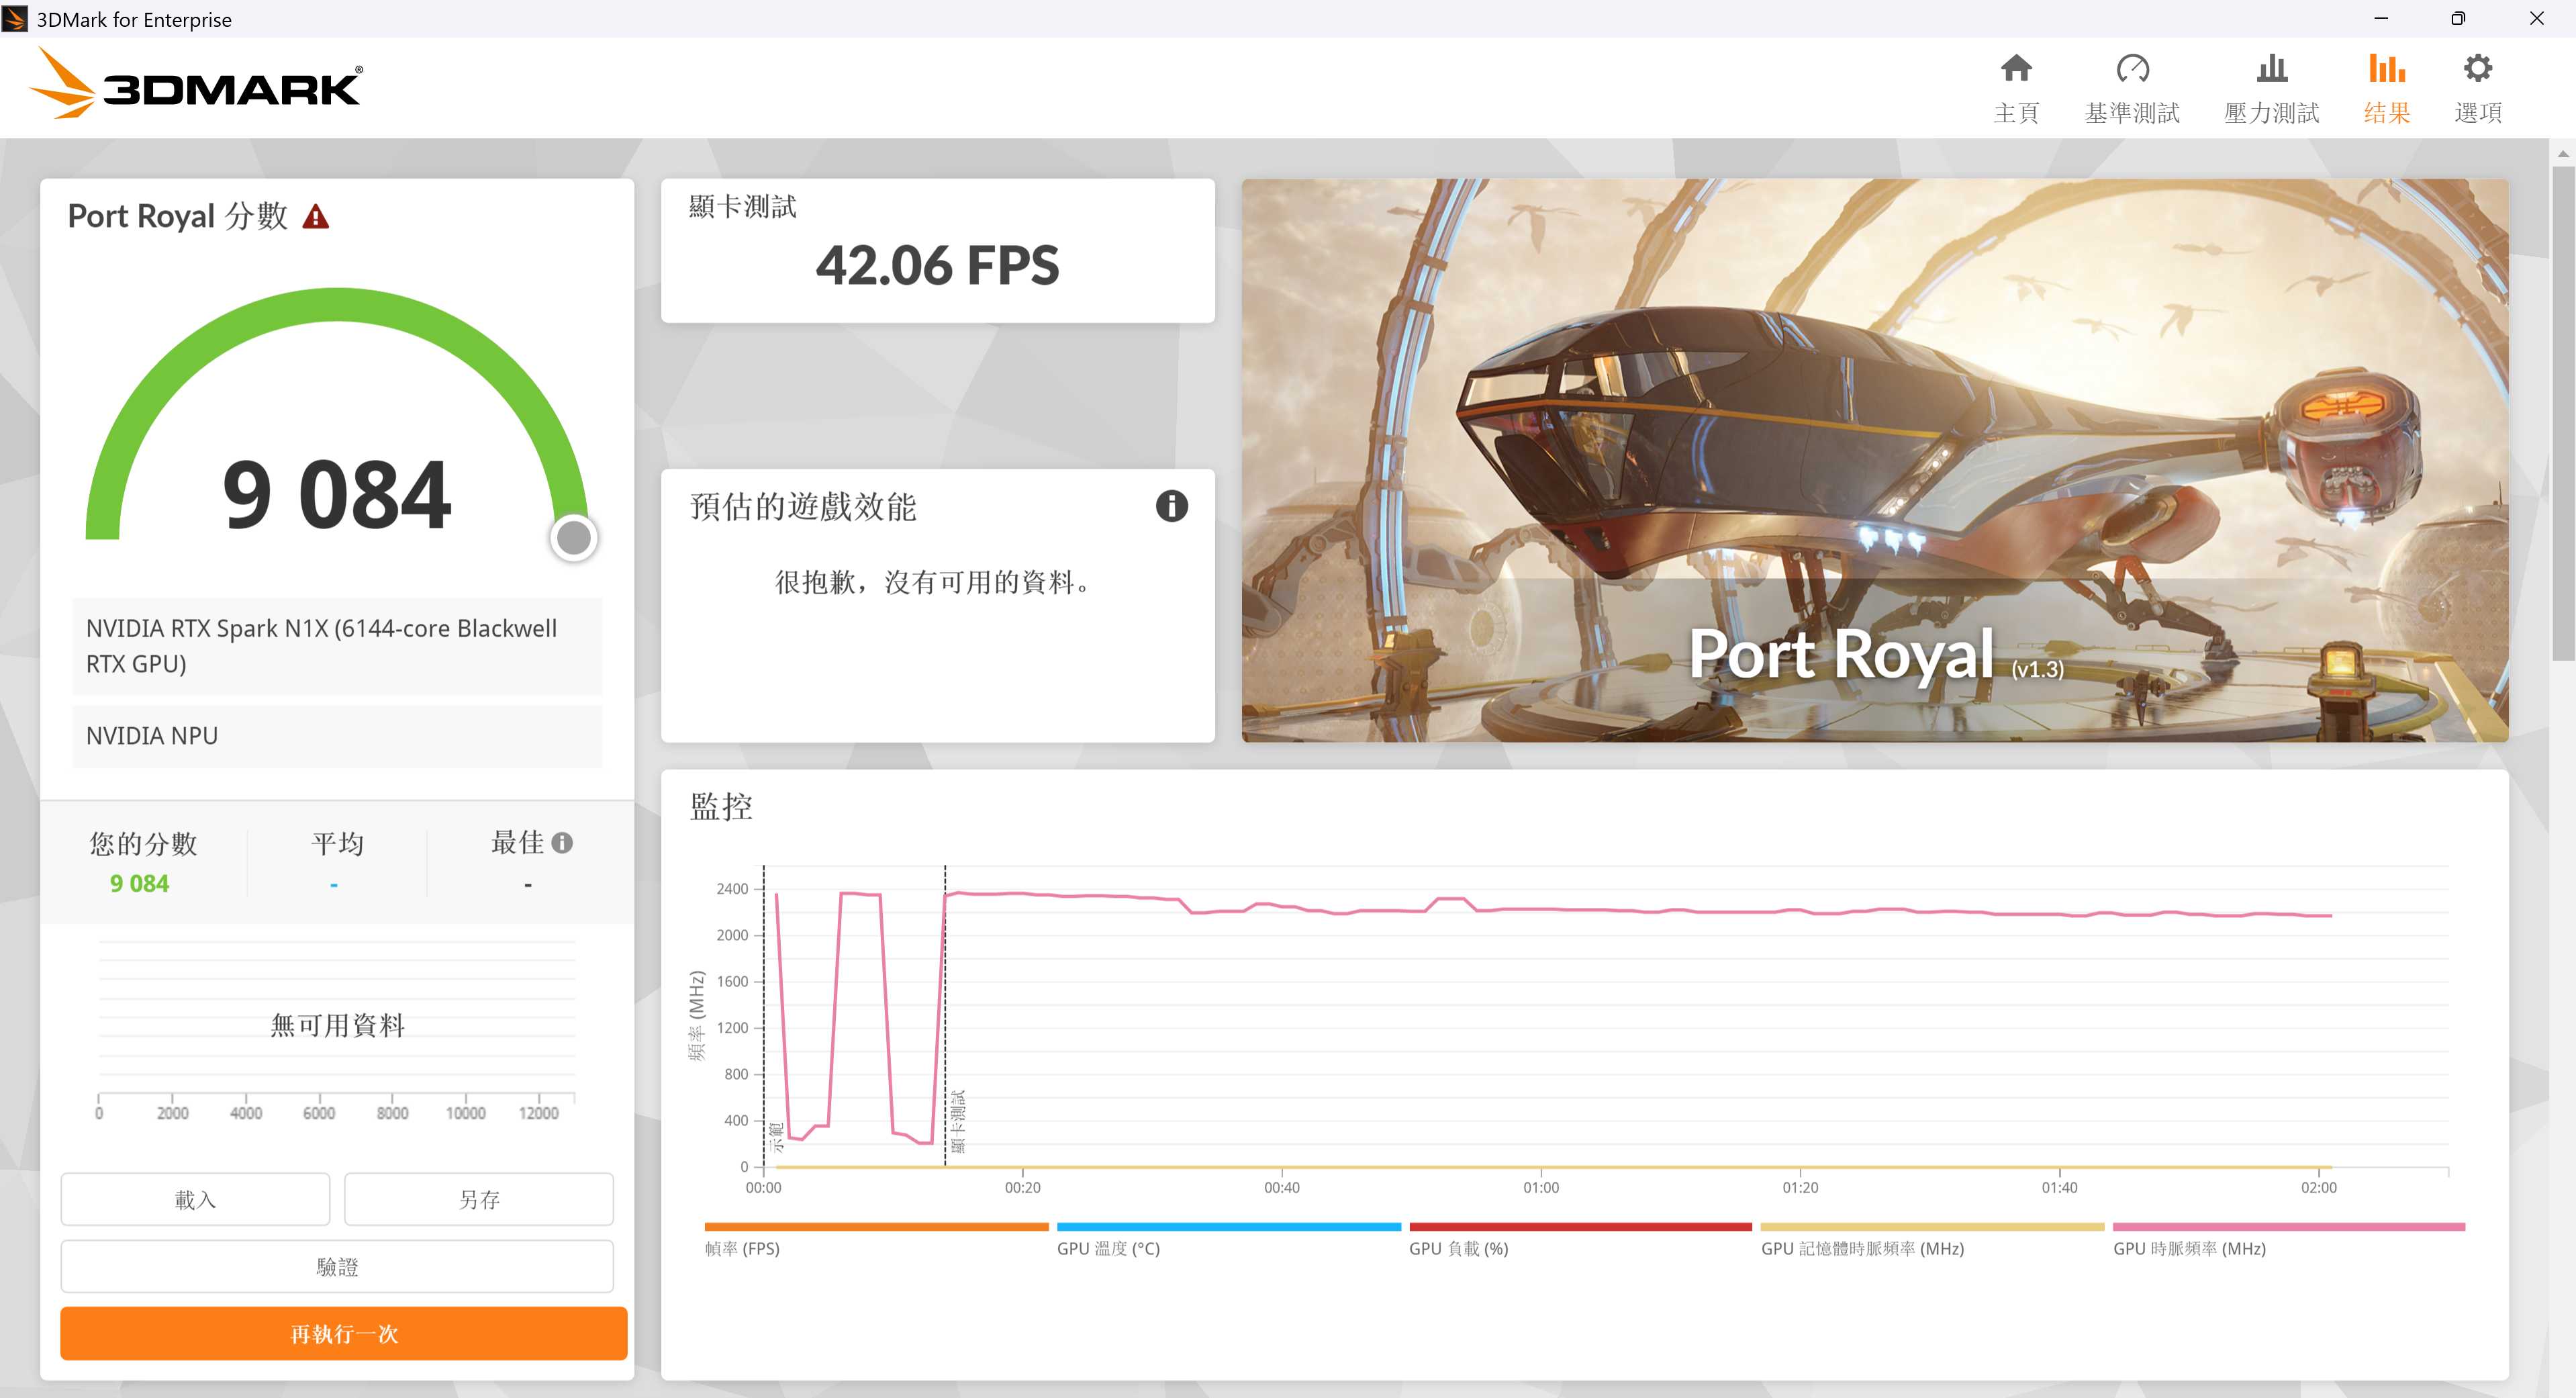The width and height of the screenshot is (2576, 1398).
Task: Click the red warning triangle next to Port Royal score
Action: click(316, 217)
